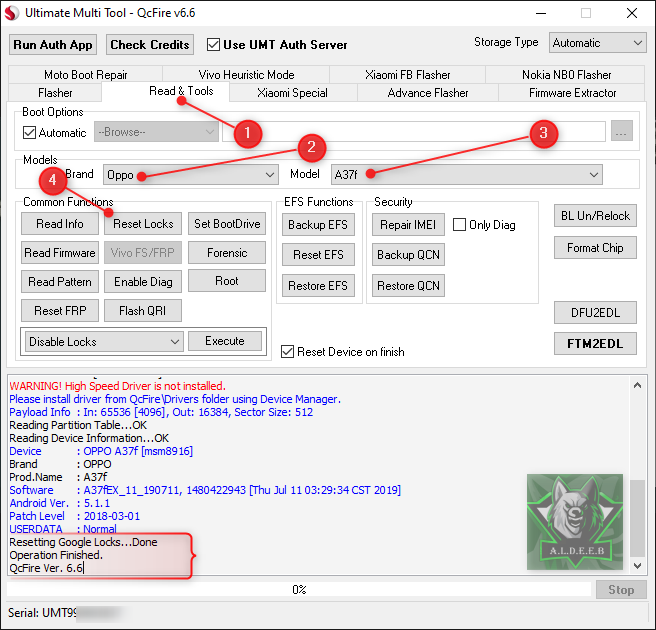Click the log scrollbar thumb
This screenshot has height=630, width=656.
[637, 518]
